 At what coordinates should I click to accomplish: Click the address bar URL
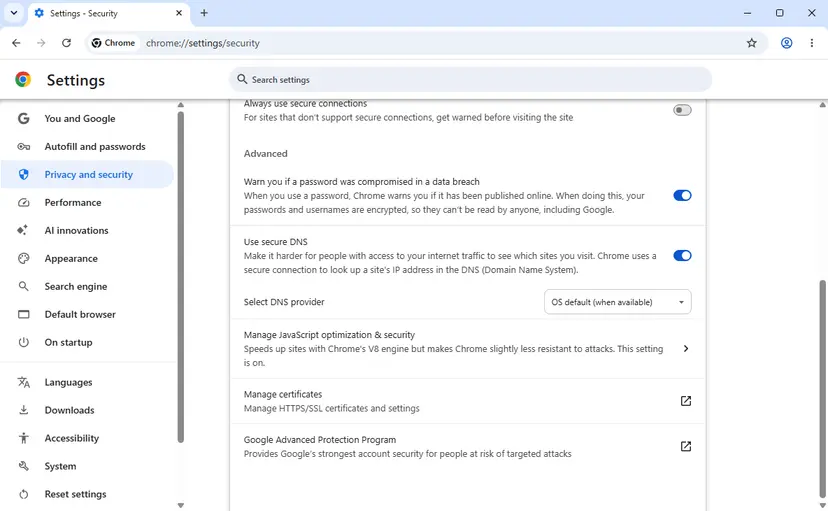click(x=203, y=43)
